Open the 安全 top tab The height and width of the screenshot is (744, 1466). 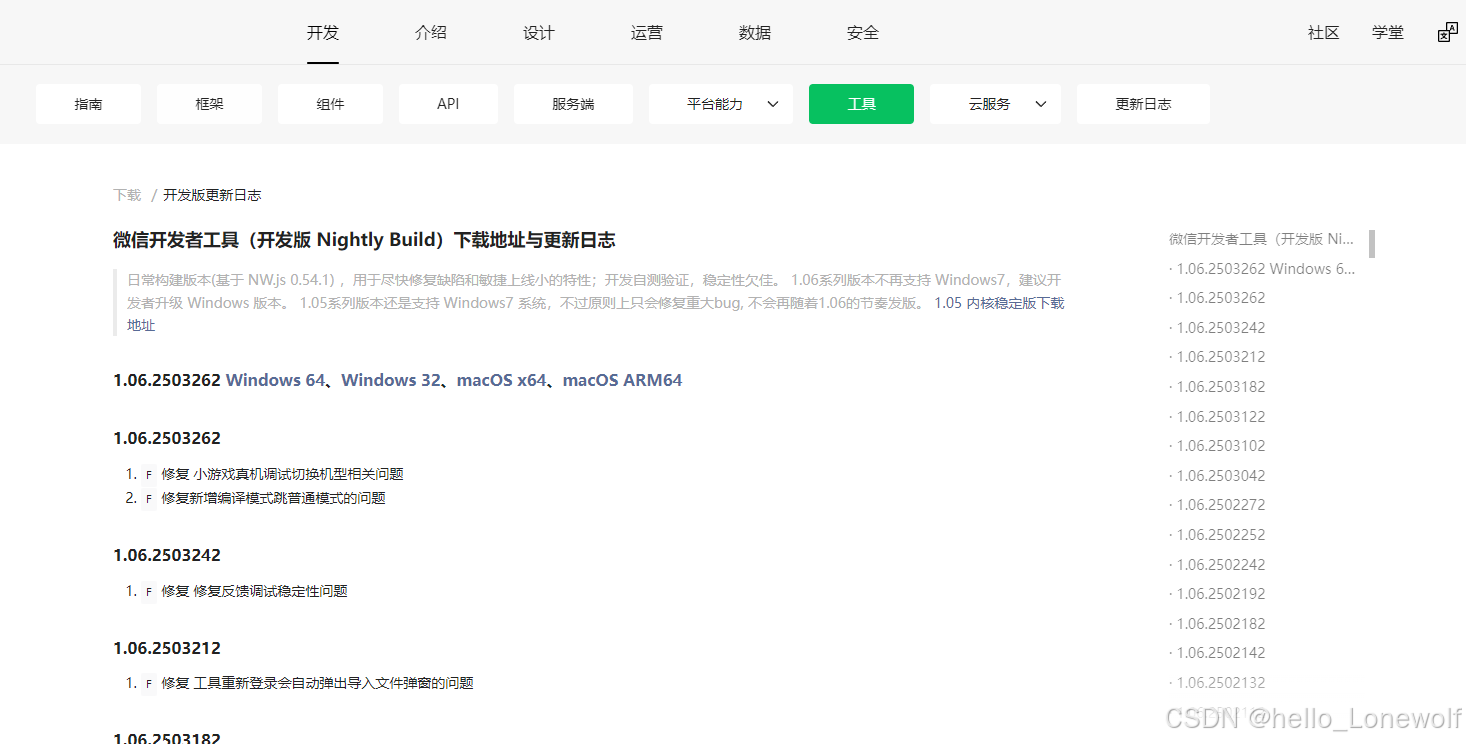(863, 33)
